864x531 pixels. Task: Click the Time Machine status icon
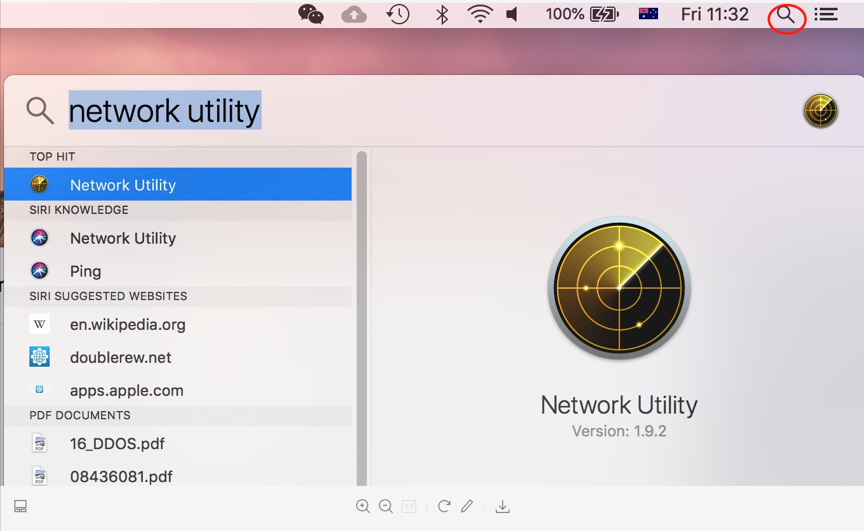coord(398,15)
